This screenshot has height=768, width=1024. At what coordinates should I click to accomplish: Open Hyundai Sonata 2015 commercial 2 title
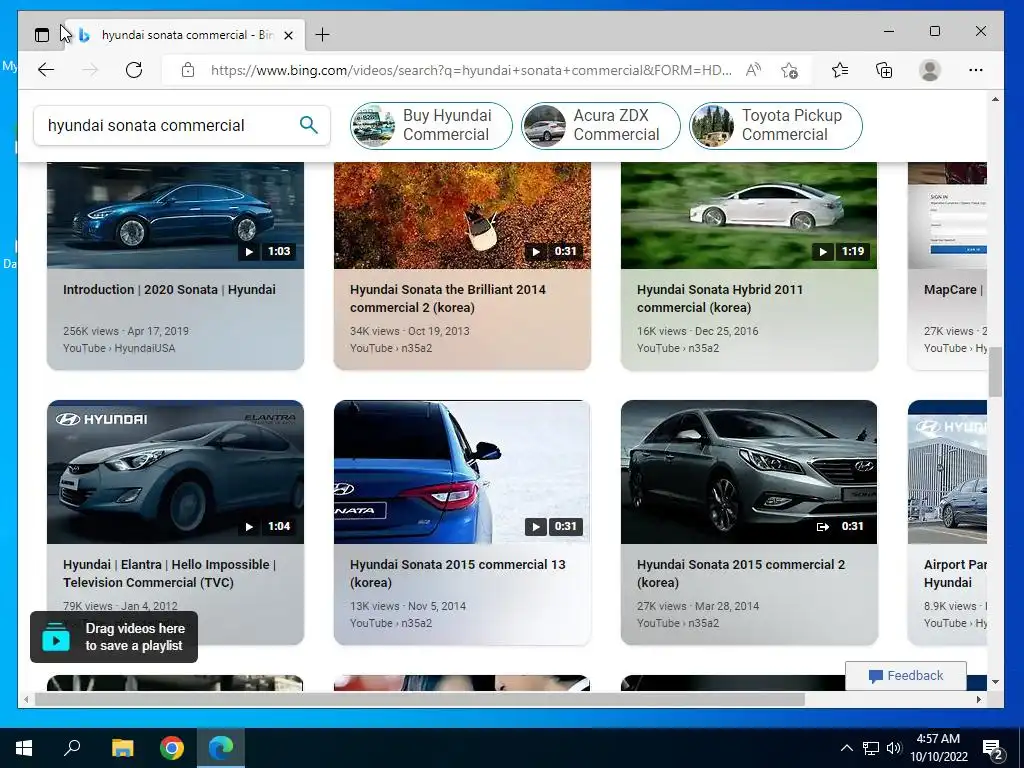point(741,573)
